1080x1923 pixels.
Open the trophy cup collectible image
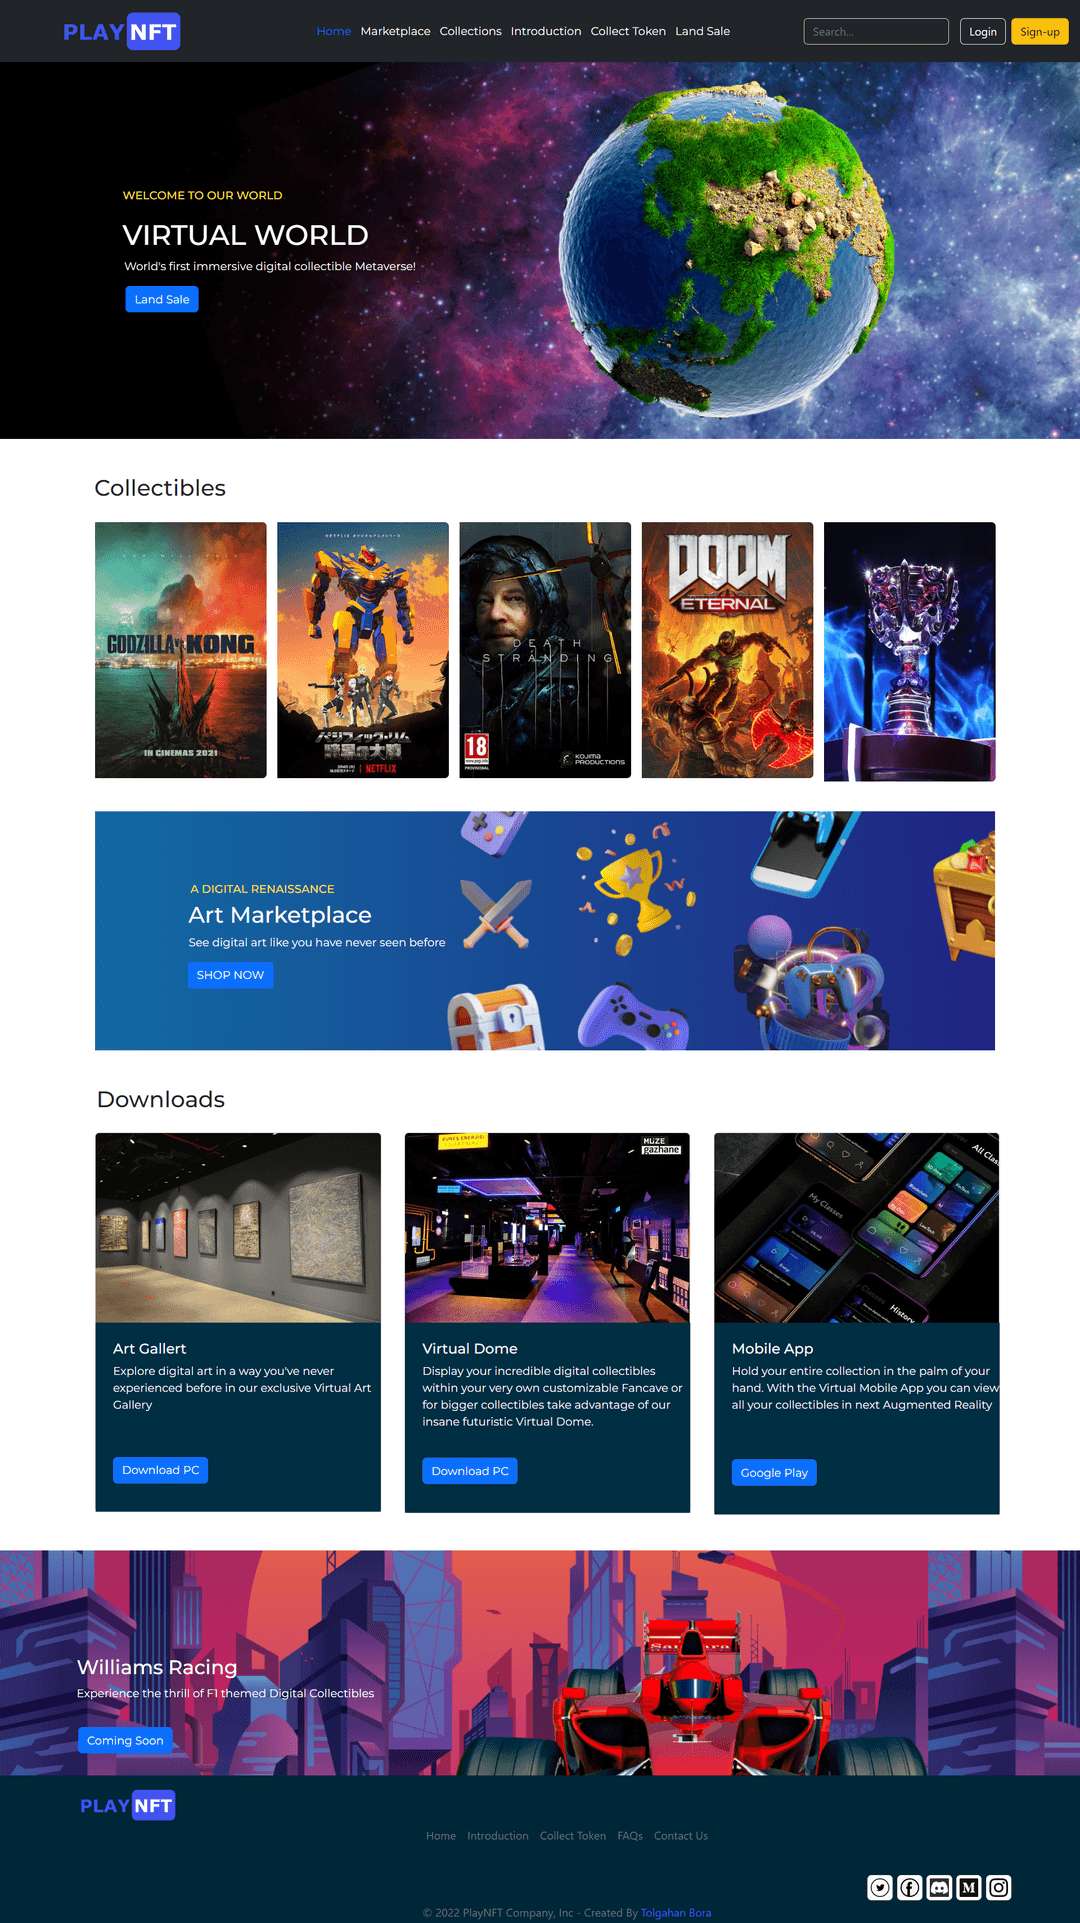(x=910, y=651)
